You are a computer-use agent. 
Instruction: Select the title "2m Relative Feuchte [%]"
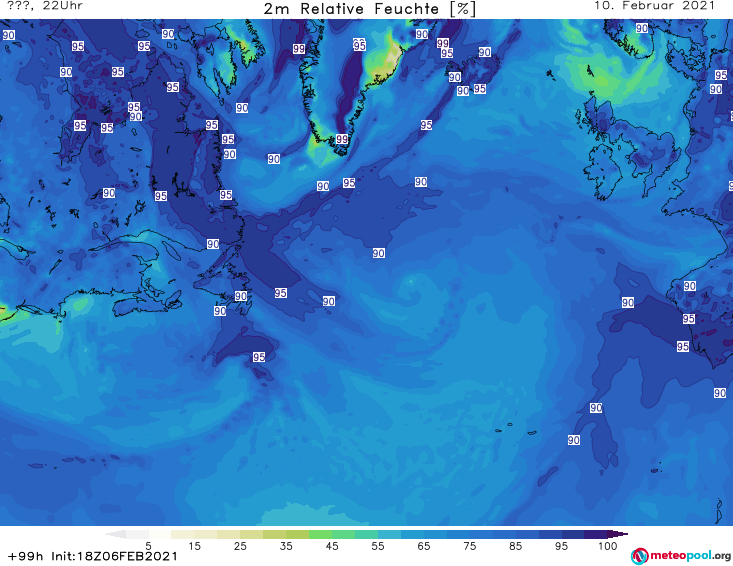(x=370, y=9)
